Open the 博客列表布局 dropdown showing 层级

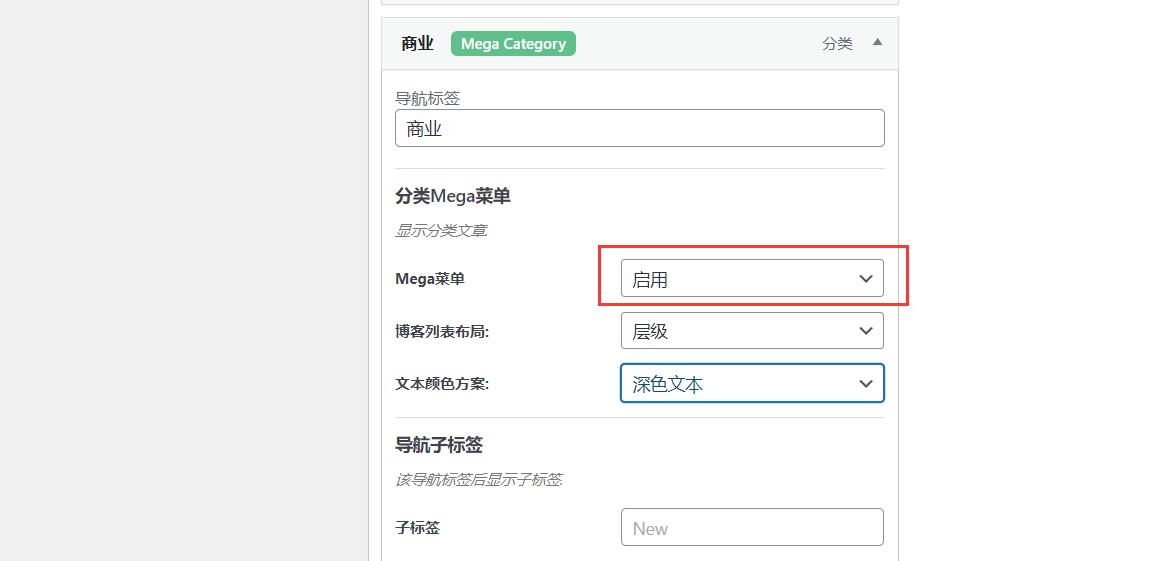coord(752,330)
